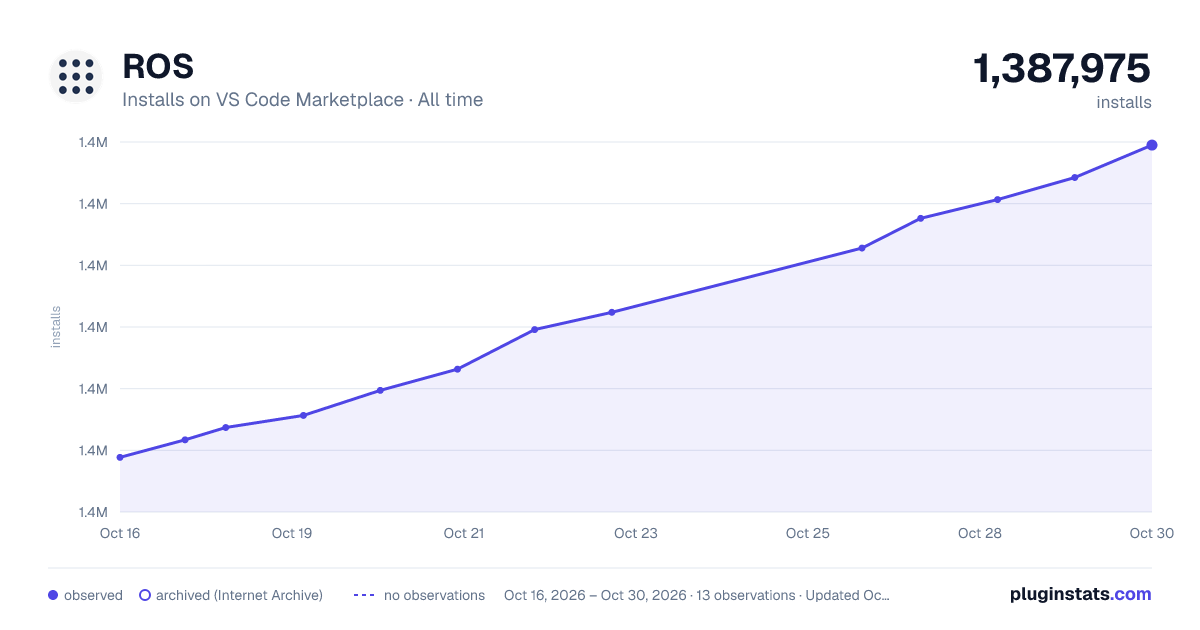
Task: Click the Oct 23 x-axis label
Action: point(636,533)
